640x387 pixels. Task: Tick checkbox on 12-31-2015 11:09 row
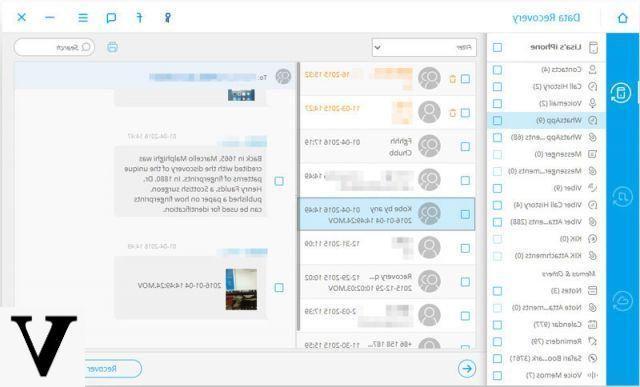coord(465,248)
